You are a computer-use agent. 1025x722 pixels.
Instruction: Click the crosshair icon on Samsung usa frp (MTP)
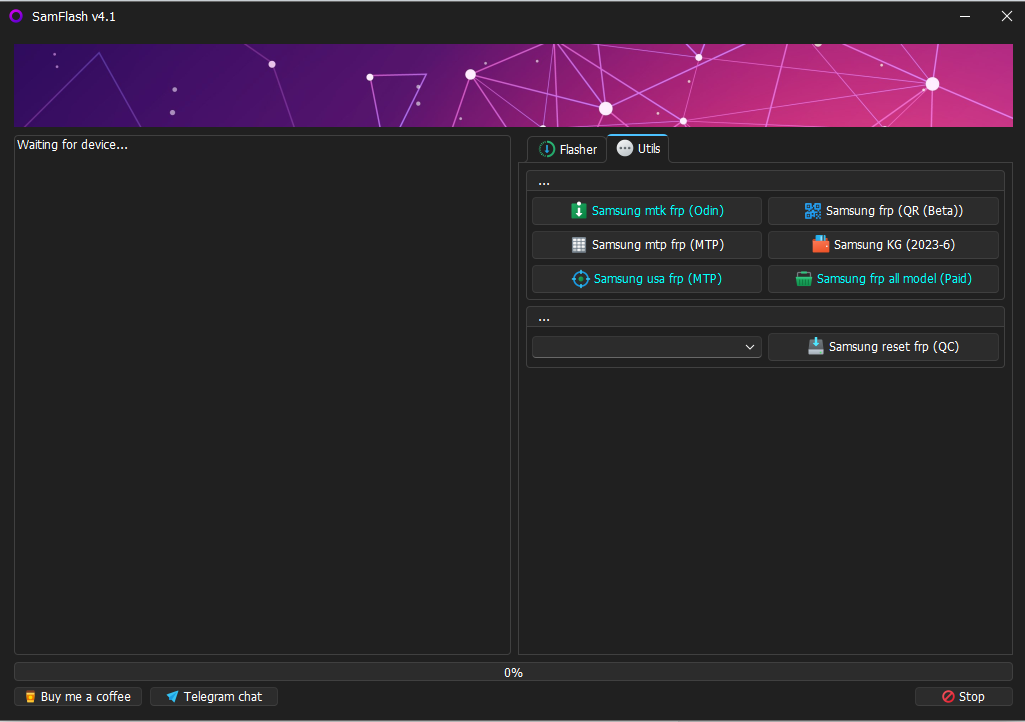(x=581, y=278)
